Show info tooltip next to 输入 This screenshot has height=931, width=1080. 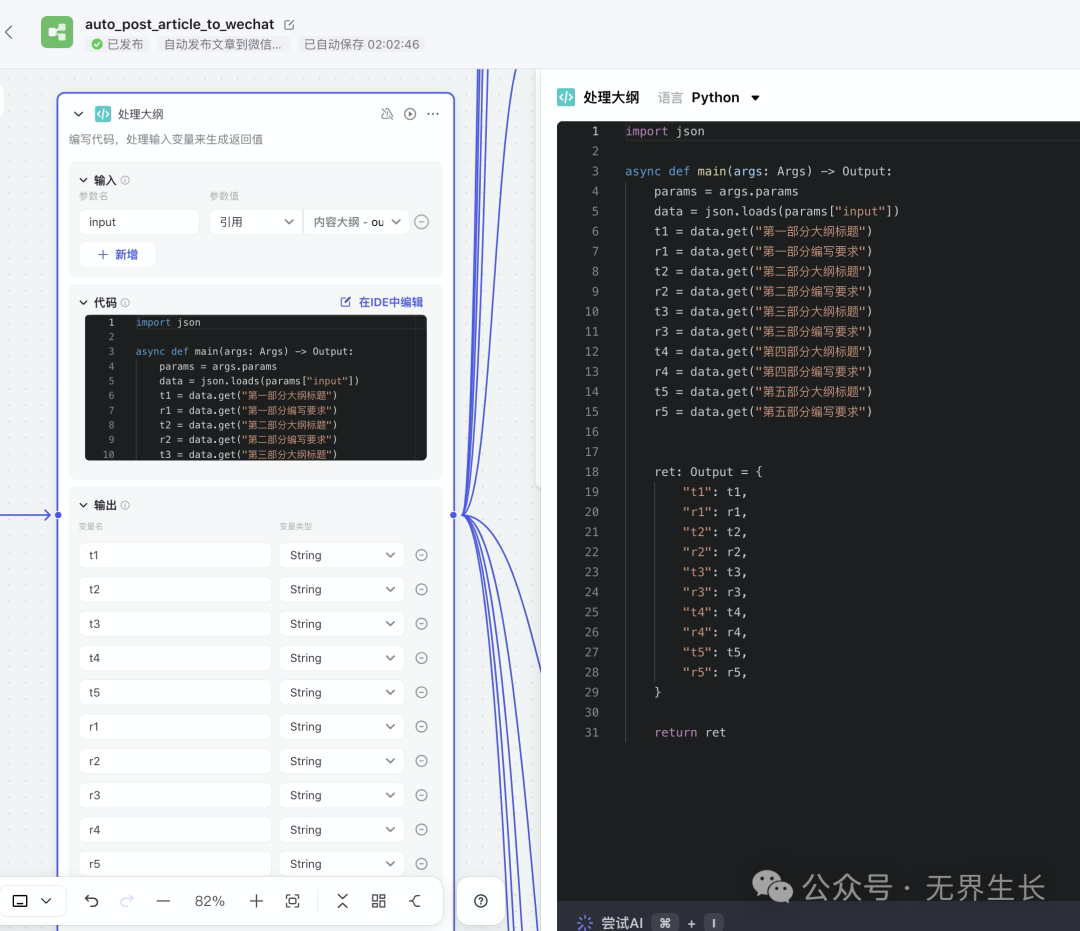(125, 180)
